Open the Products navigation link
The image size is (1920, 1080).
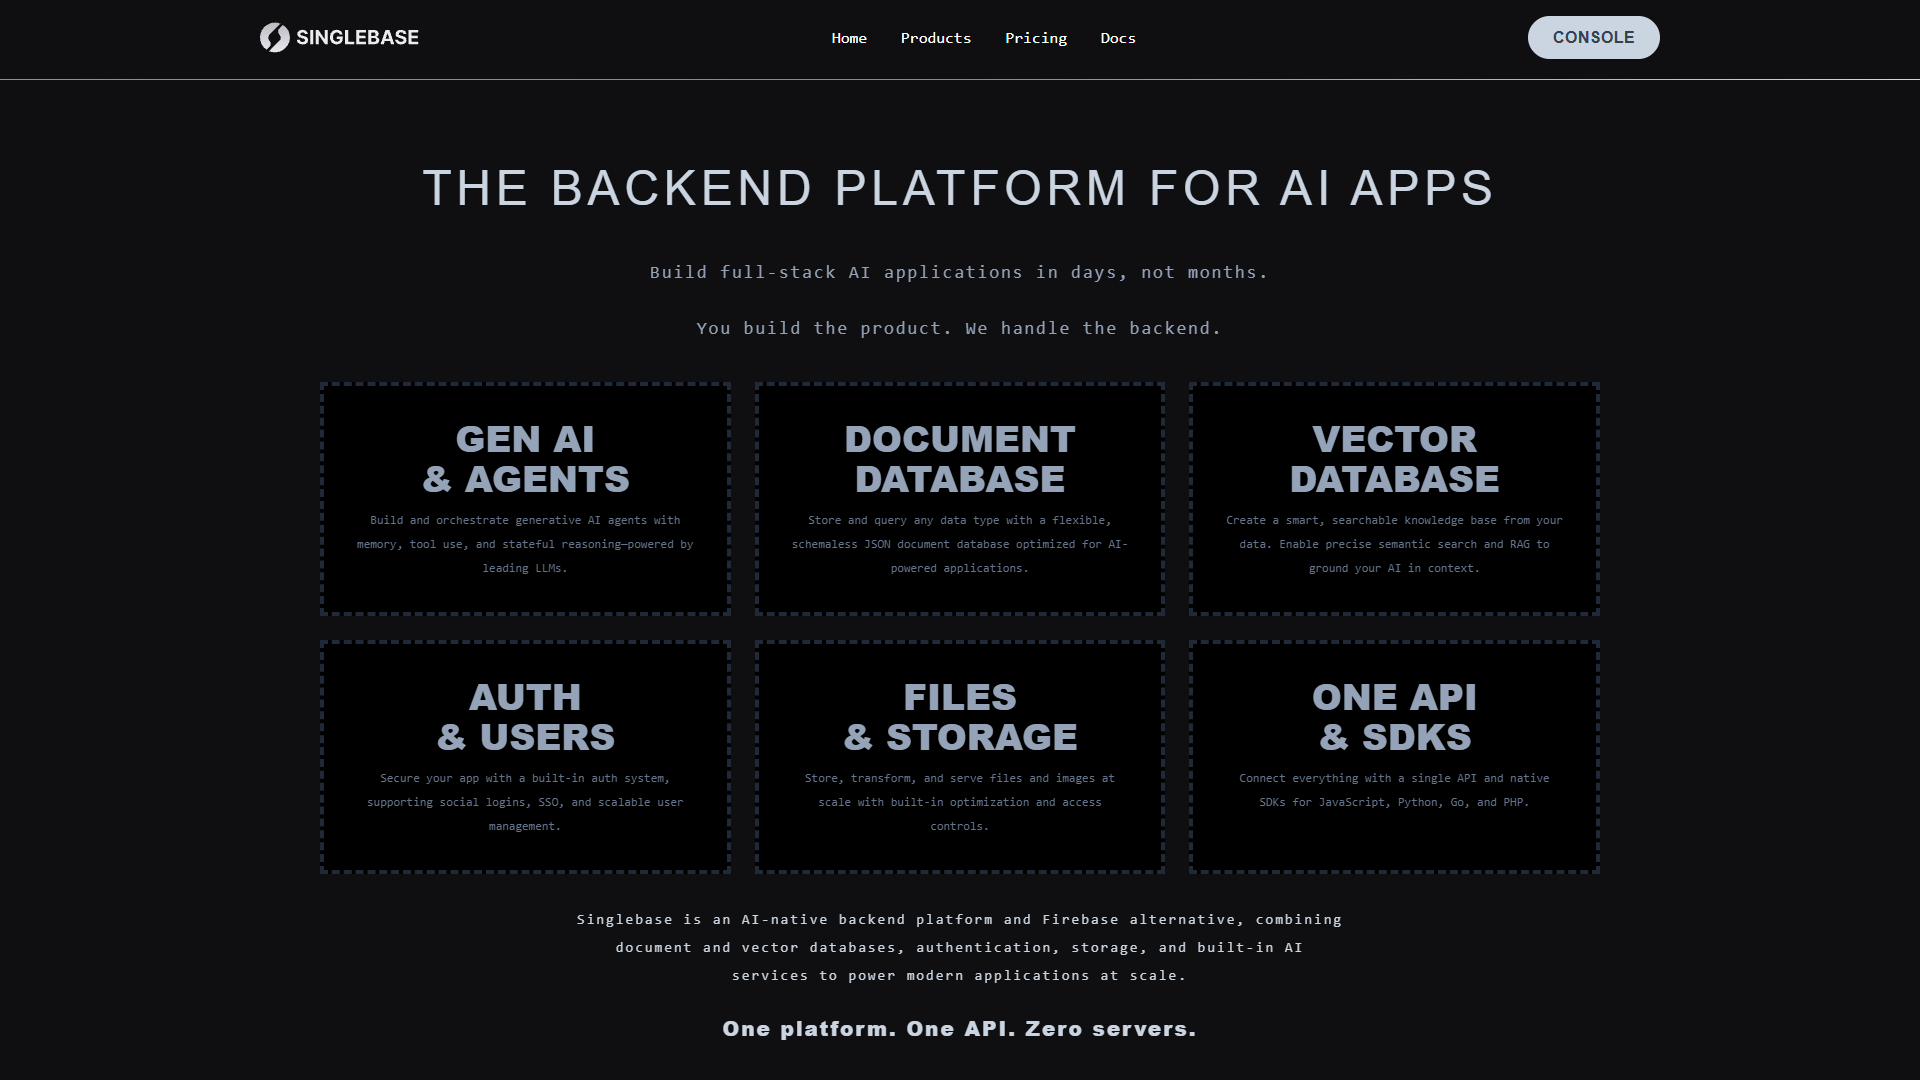coord(936,38)
